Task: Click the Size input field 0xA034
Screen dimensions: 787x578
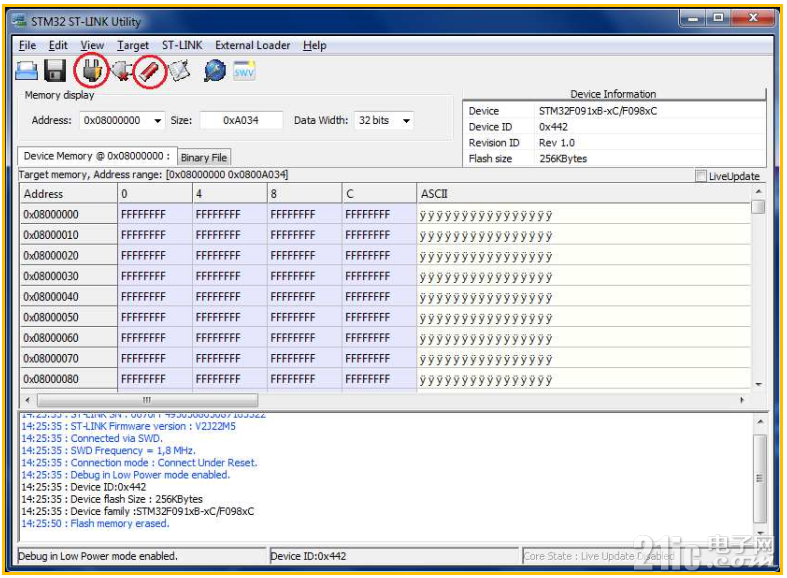Action: coord(241,120)
